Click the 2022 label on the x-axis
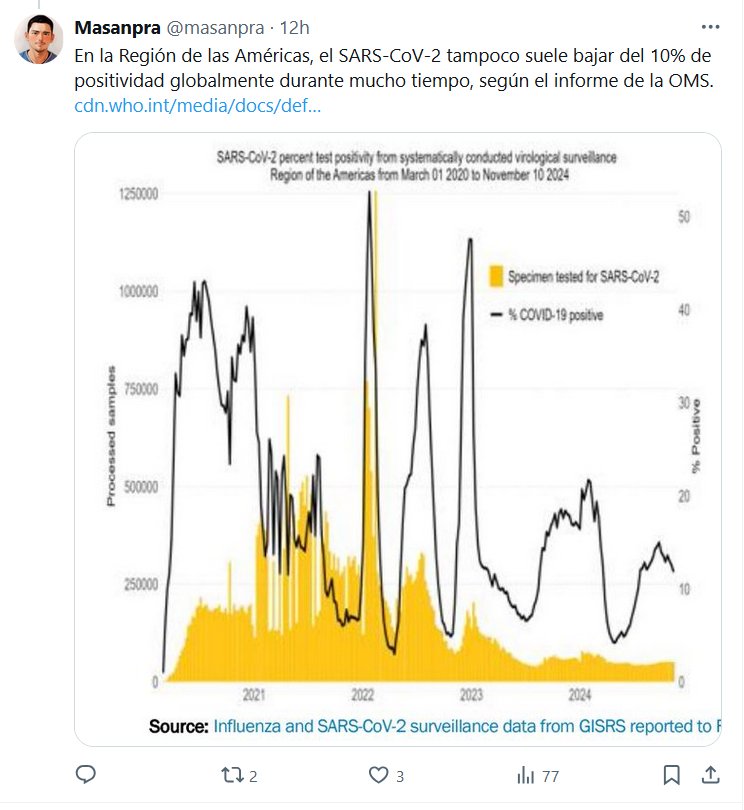 362,694
